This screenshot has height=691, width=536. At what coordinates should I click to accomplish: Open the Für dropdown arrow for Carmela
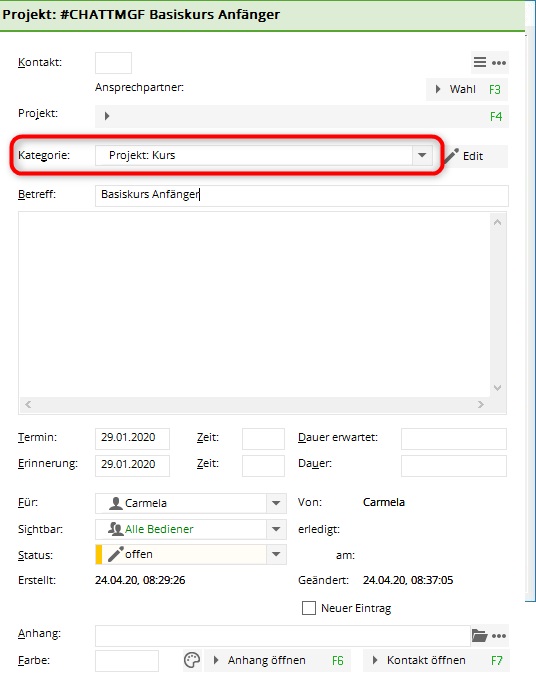click(276, 503)
